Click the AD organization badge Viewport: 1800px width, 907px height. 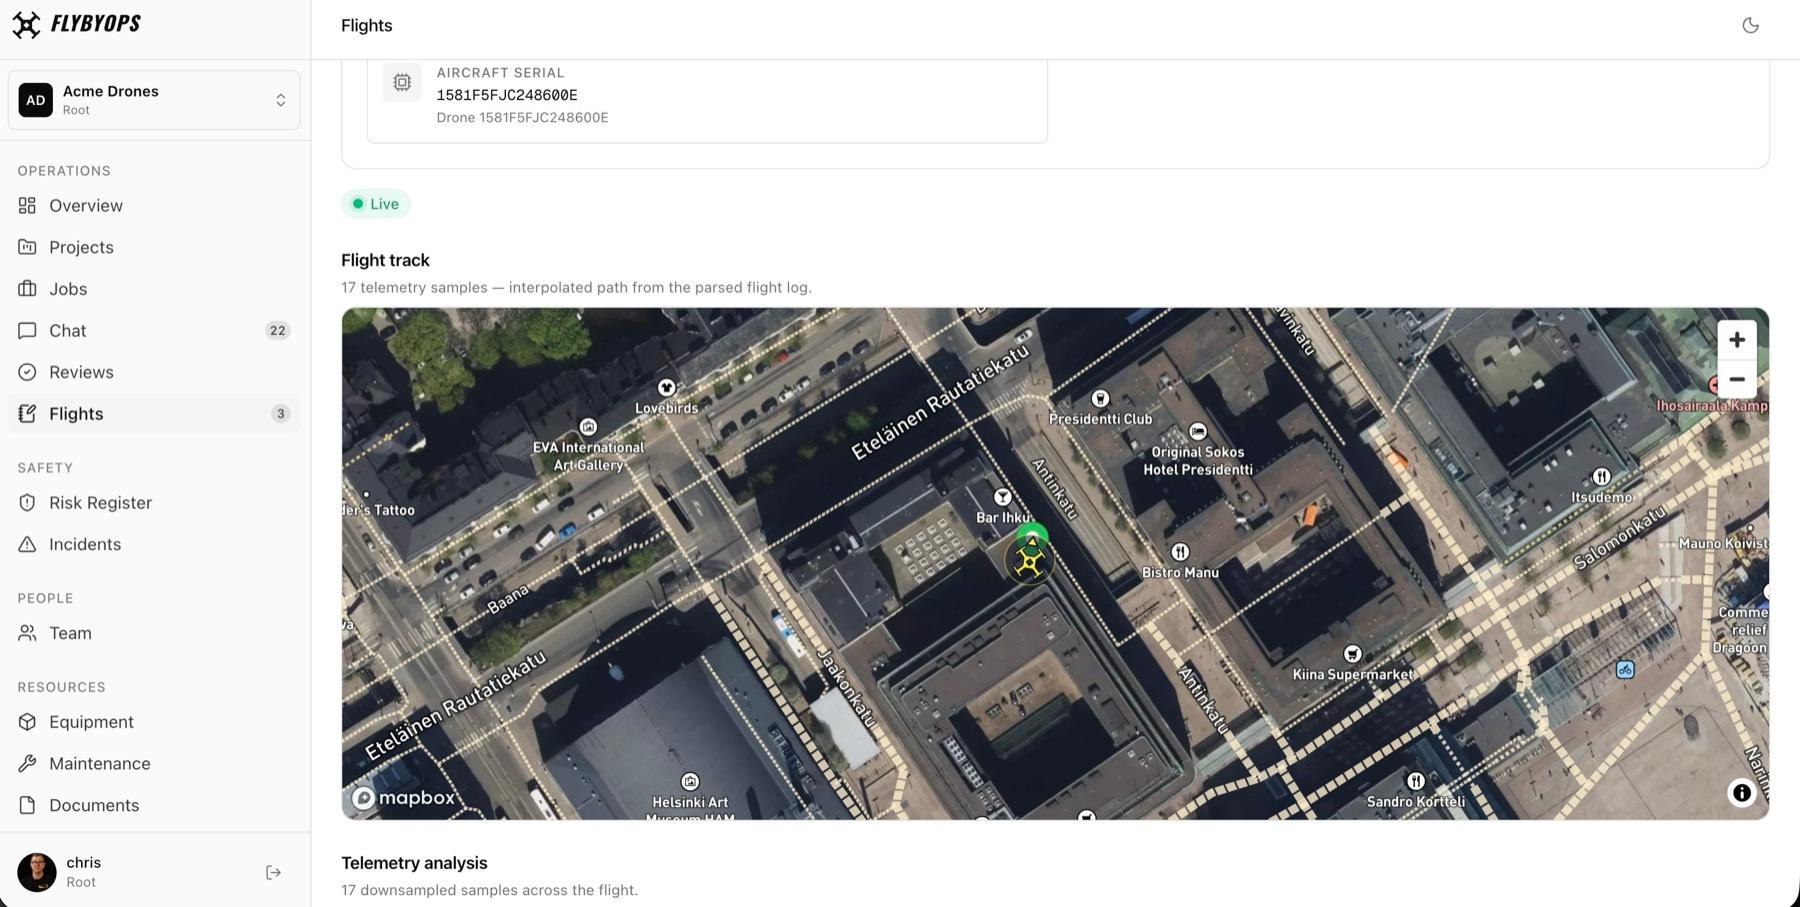click(36, 100)
